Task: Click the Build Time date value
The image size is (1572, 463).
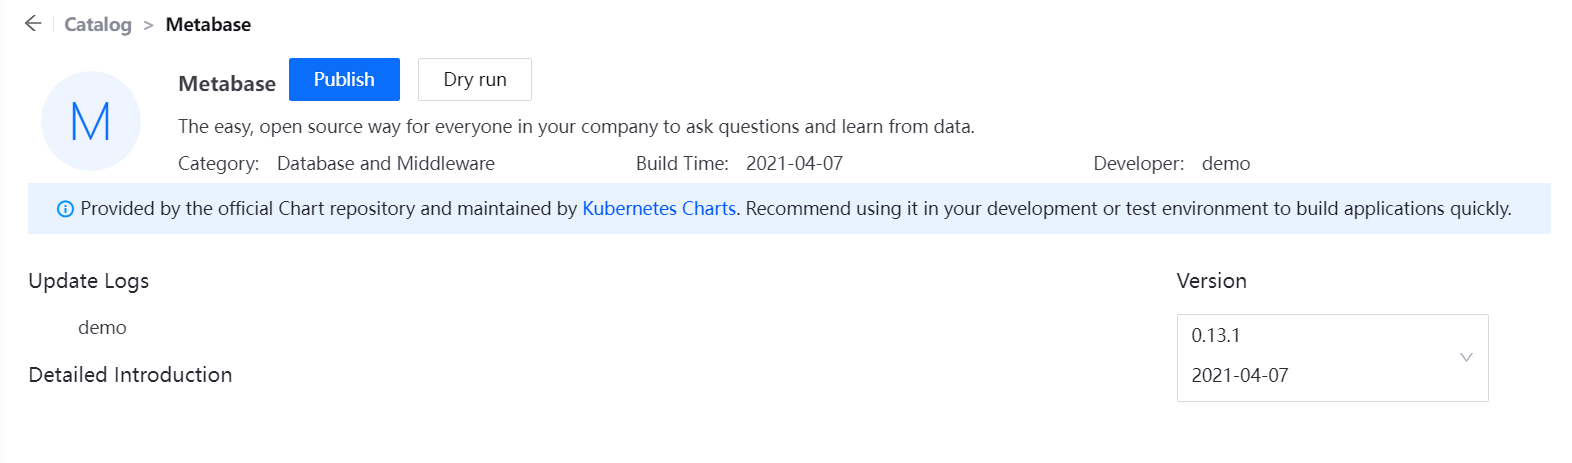Action: (795, 164)
